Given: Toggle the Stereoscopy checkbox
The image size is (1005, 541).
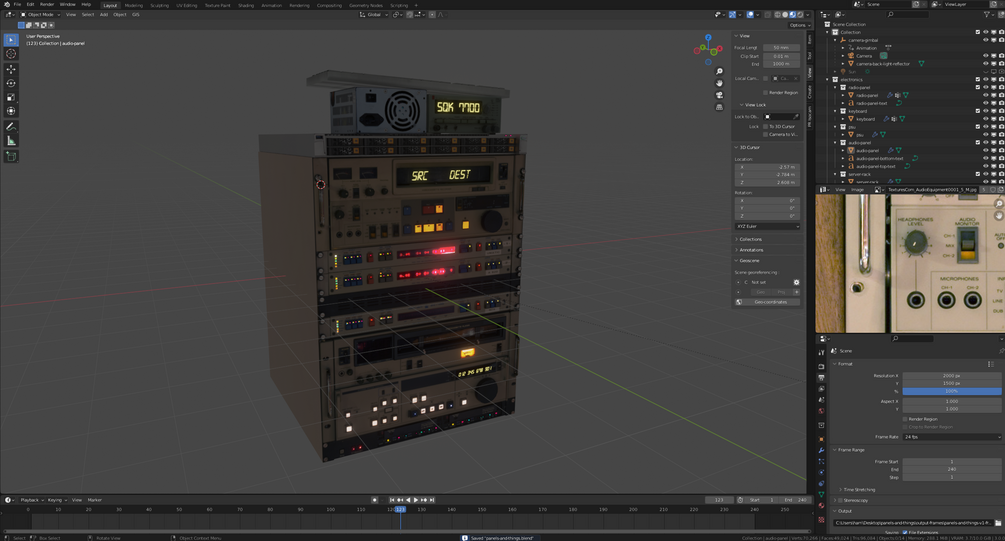Looking at the screenshot, I should pos(839,500).
